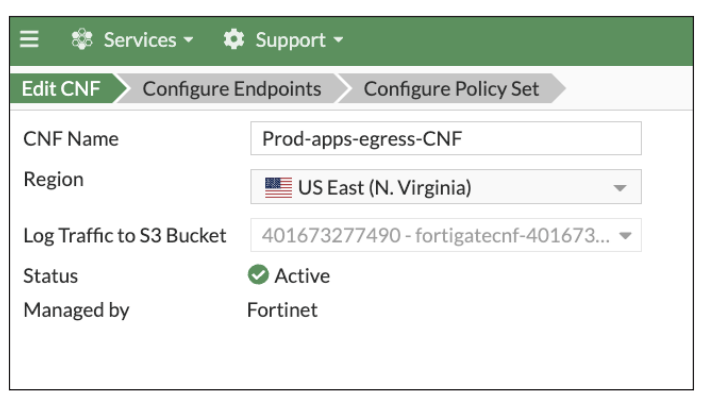This screenshot has height=398, width=706.
Task: Click the Fortinet managed-by value
Action: point(282,310)
